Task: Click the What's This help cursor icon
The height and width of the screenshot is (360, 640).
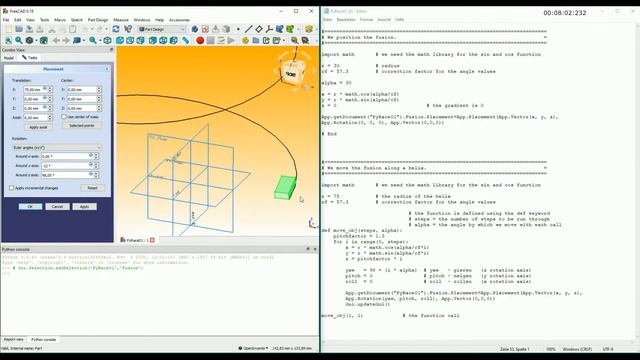Action: (128, 29)
